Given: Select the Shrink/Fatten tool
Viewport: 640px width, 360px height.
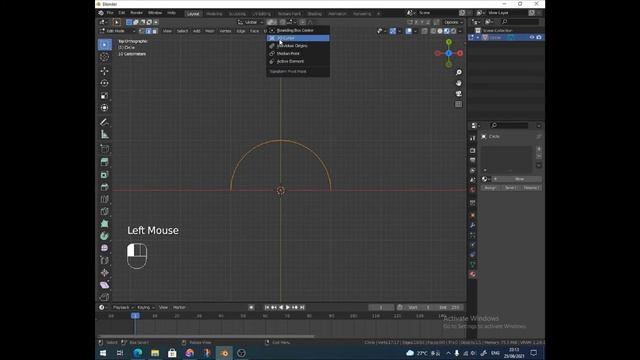Looking at the screenshot, I should point(104,273).
